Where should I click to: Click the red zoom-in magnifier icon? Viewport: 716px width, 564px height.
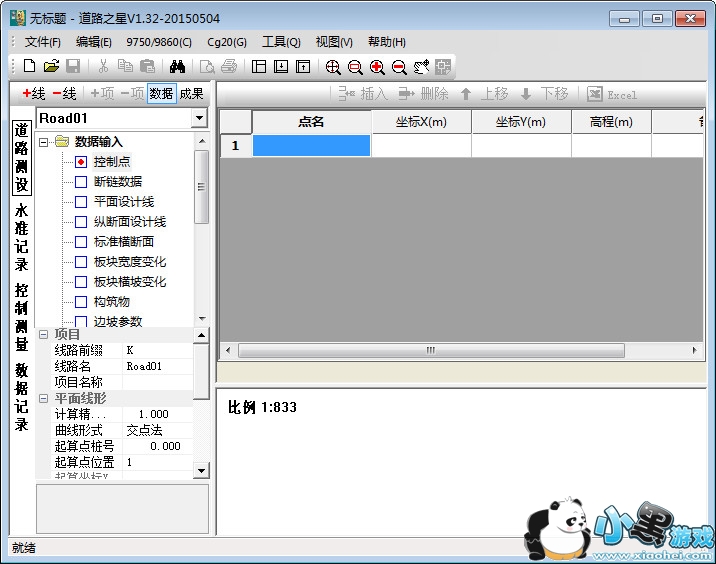pyautogui.click(x=377, y=67)
